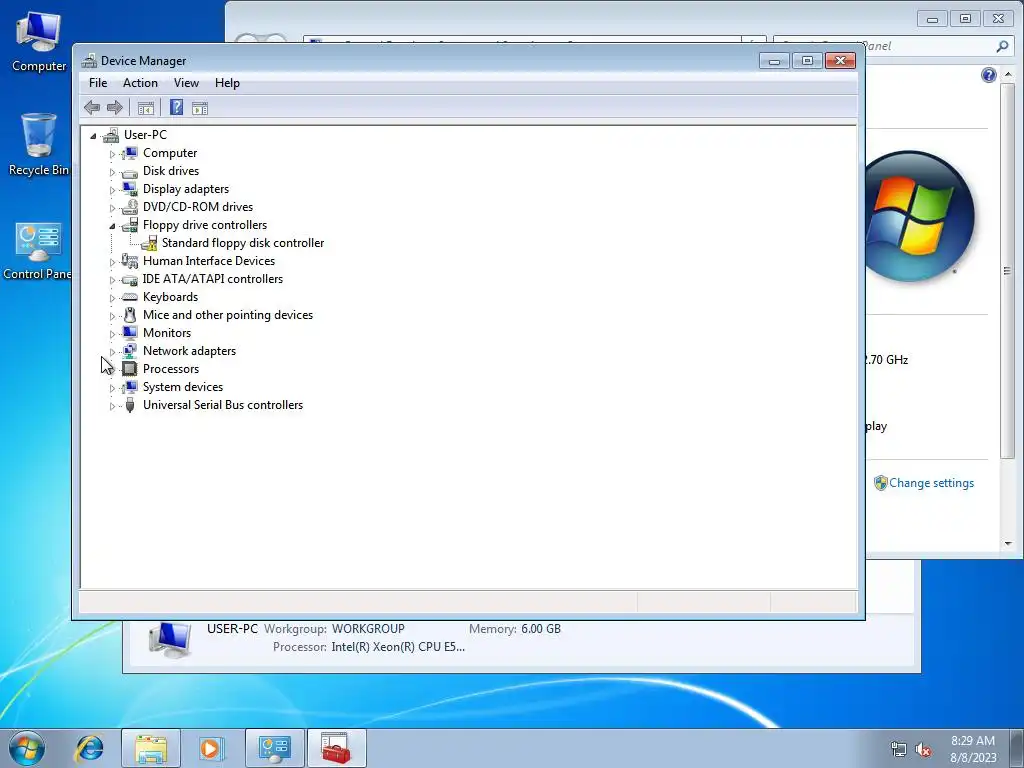Click the DVD/CD-ROM drives icon
This screenshot has width=1024, height=768.
click(x=130, y=207)
